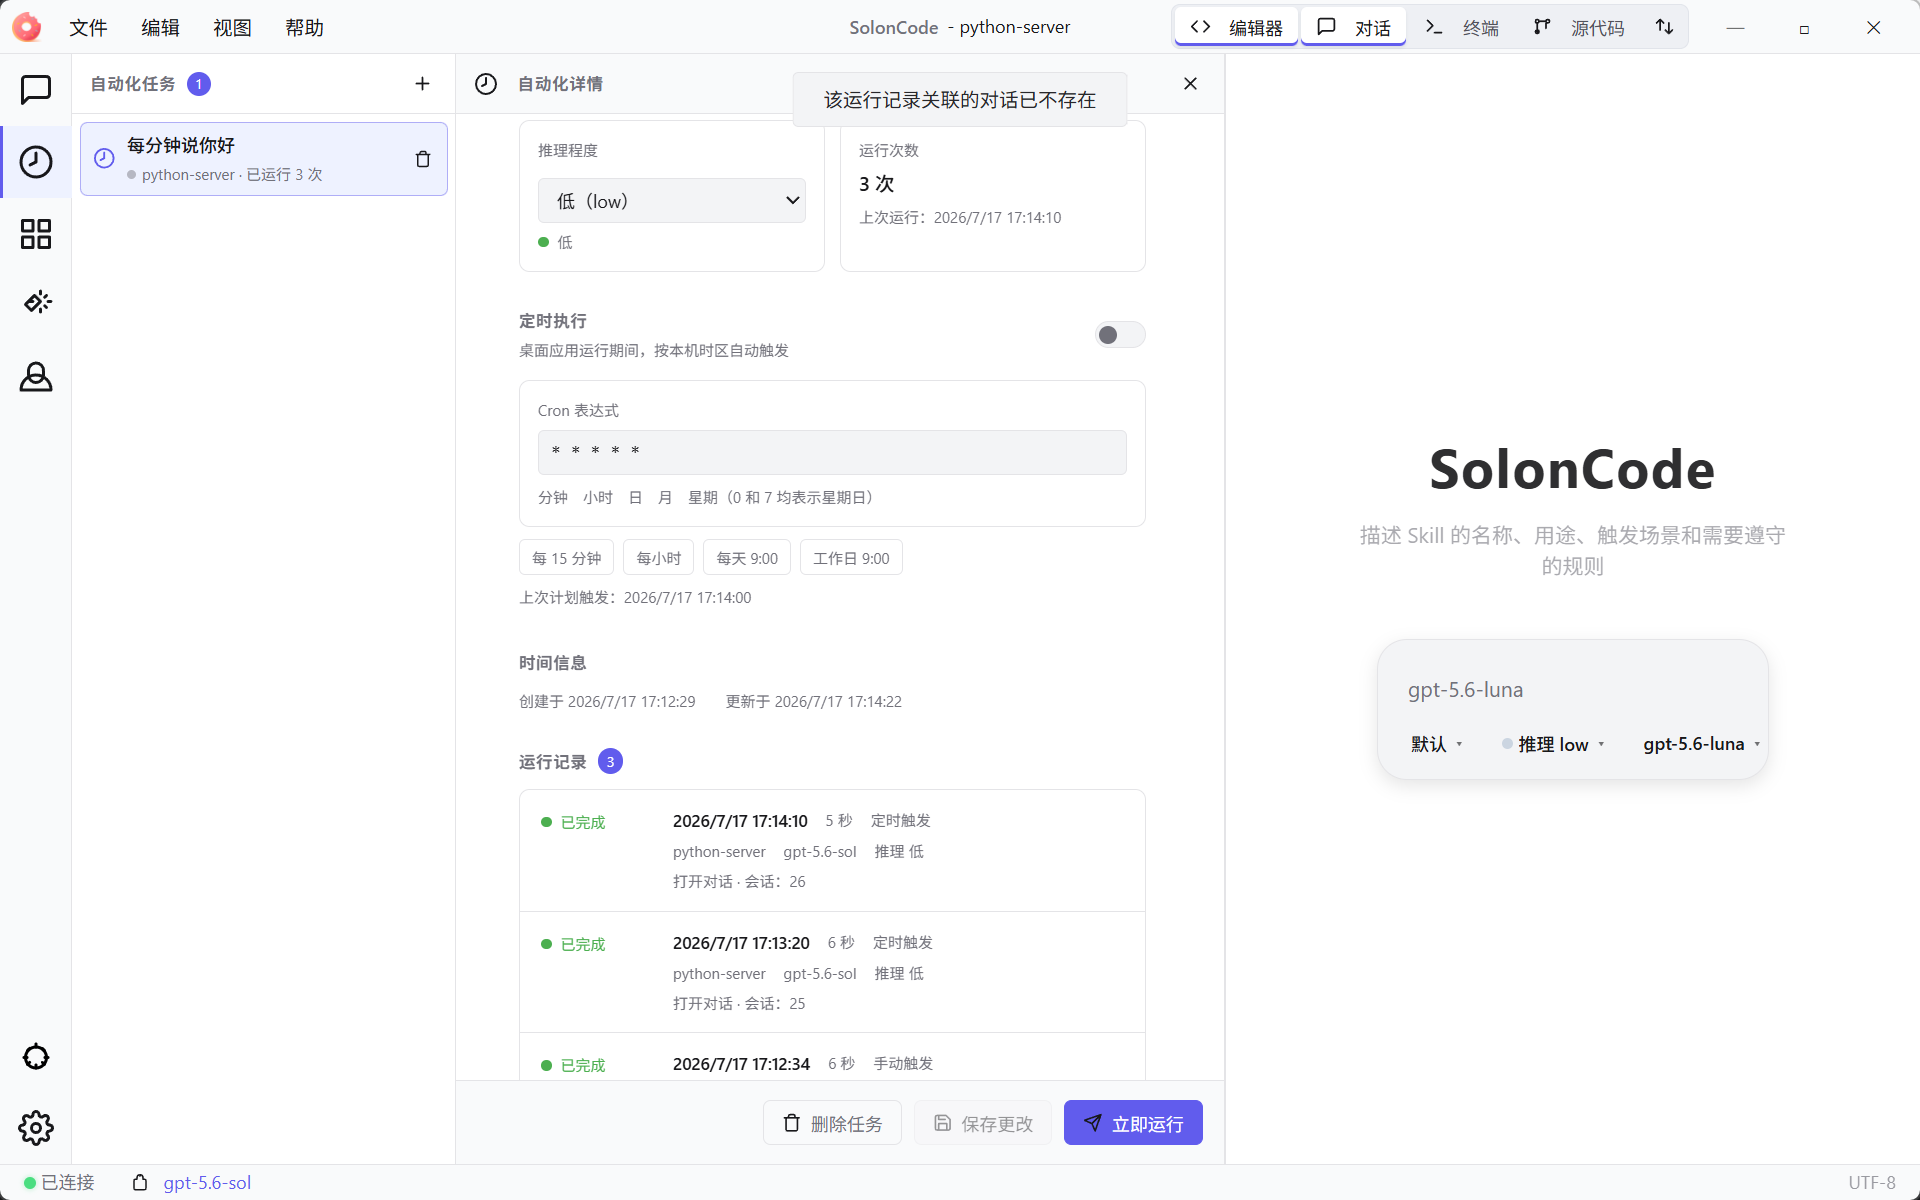Screen dimensions: 1920x1200
Task: Select the 17:13:20 run record
Action: 832,972
